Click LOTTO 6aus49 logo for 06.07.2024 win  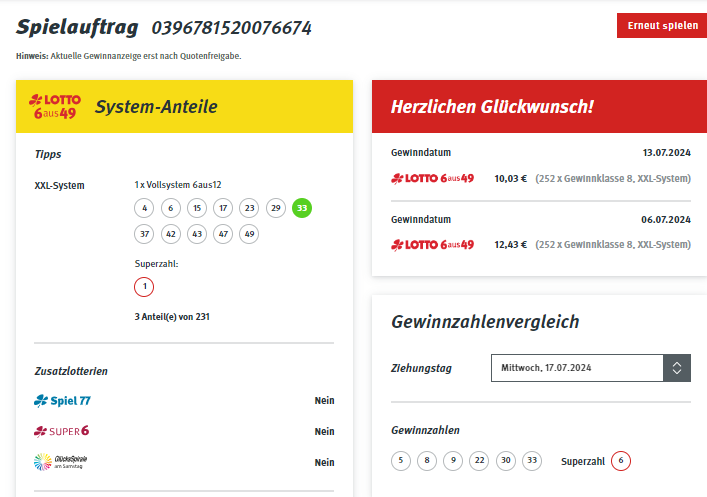pos(432,245)
